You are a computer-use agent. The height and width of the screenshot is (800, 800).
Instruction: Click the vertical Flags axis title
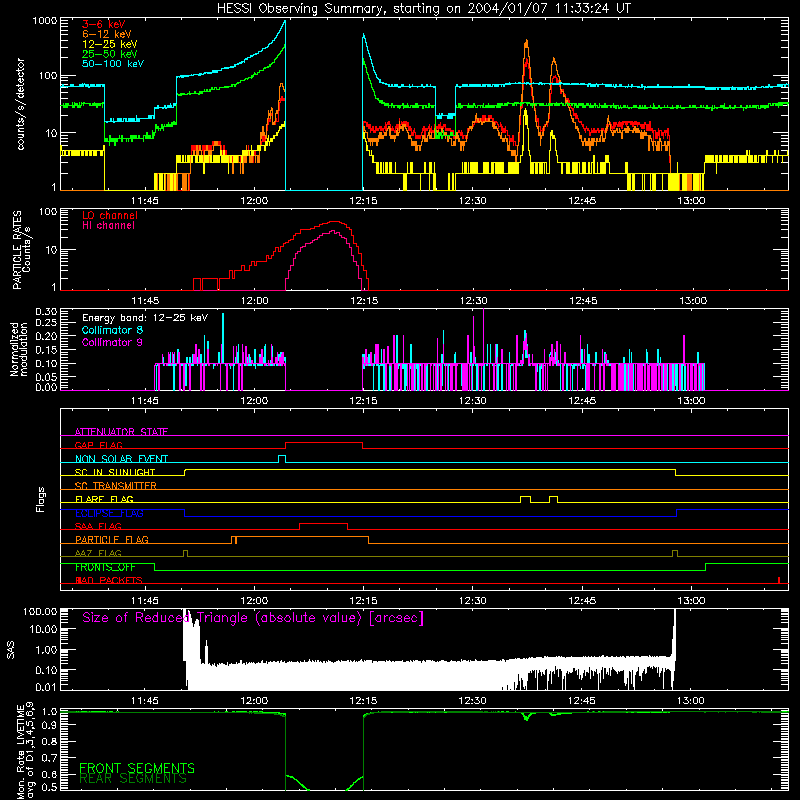point(41,500)
